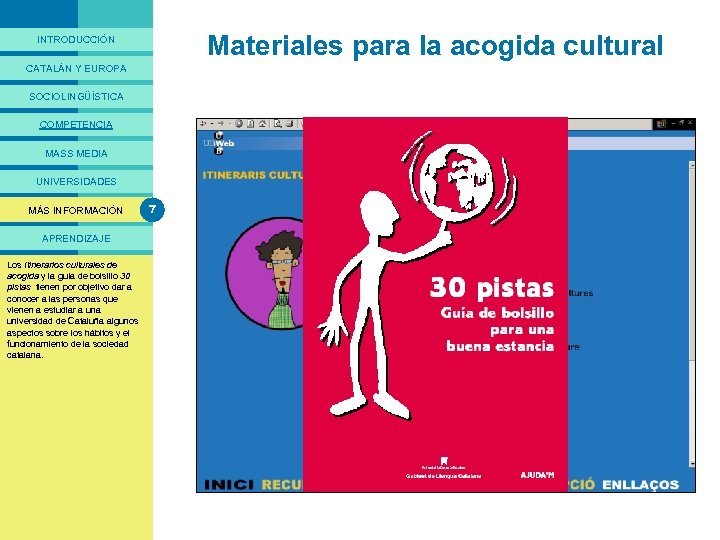Image resolution: width=720 pixels, height=540 pixels.
Task: Click AJUDA'M on the red cover
Action: (537, 475)
